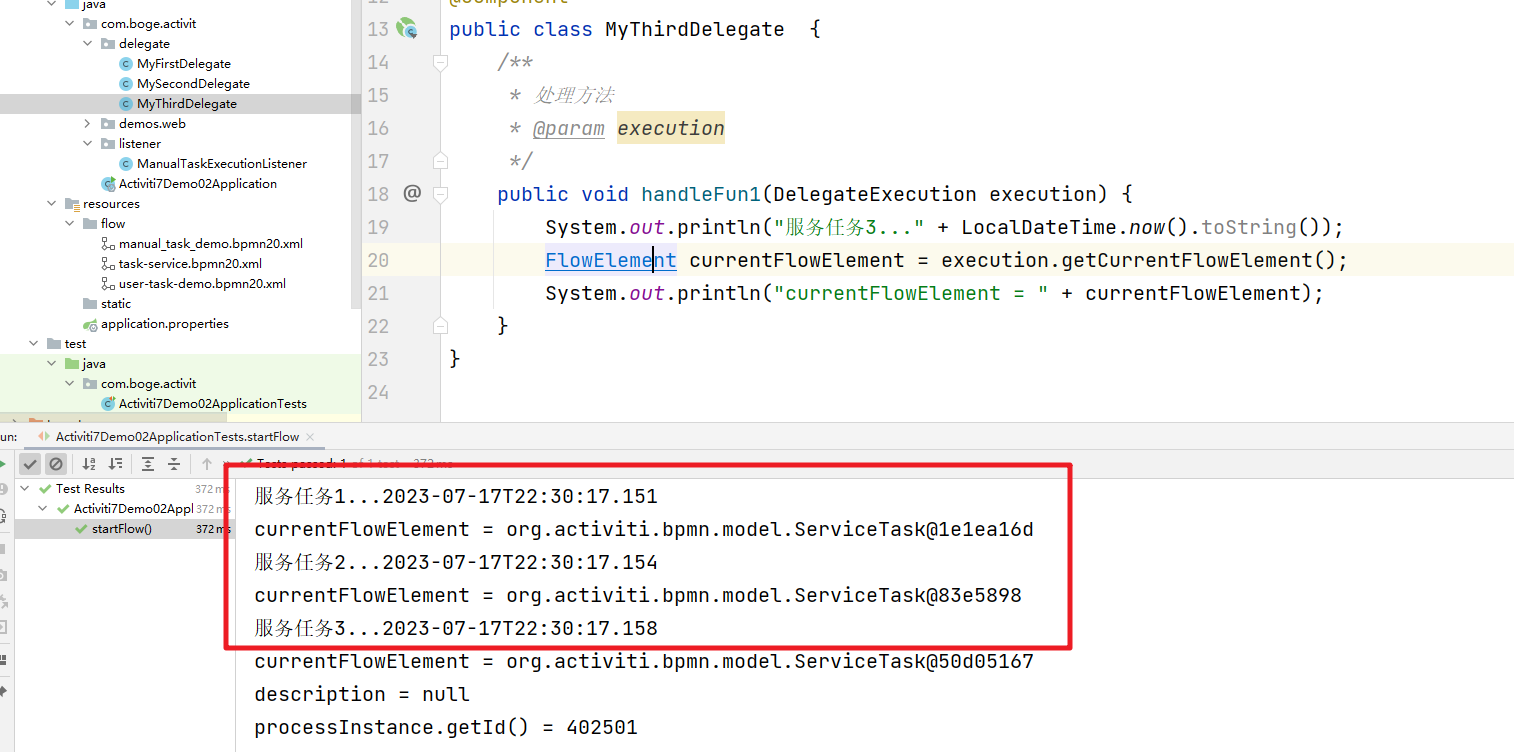The width and height of the screenshot is (1514, 752).
Task: Click the task-service.bpmn20.xml file icon
Action: click(x=108, y=264)
